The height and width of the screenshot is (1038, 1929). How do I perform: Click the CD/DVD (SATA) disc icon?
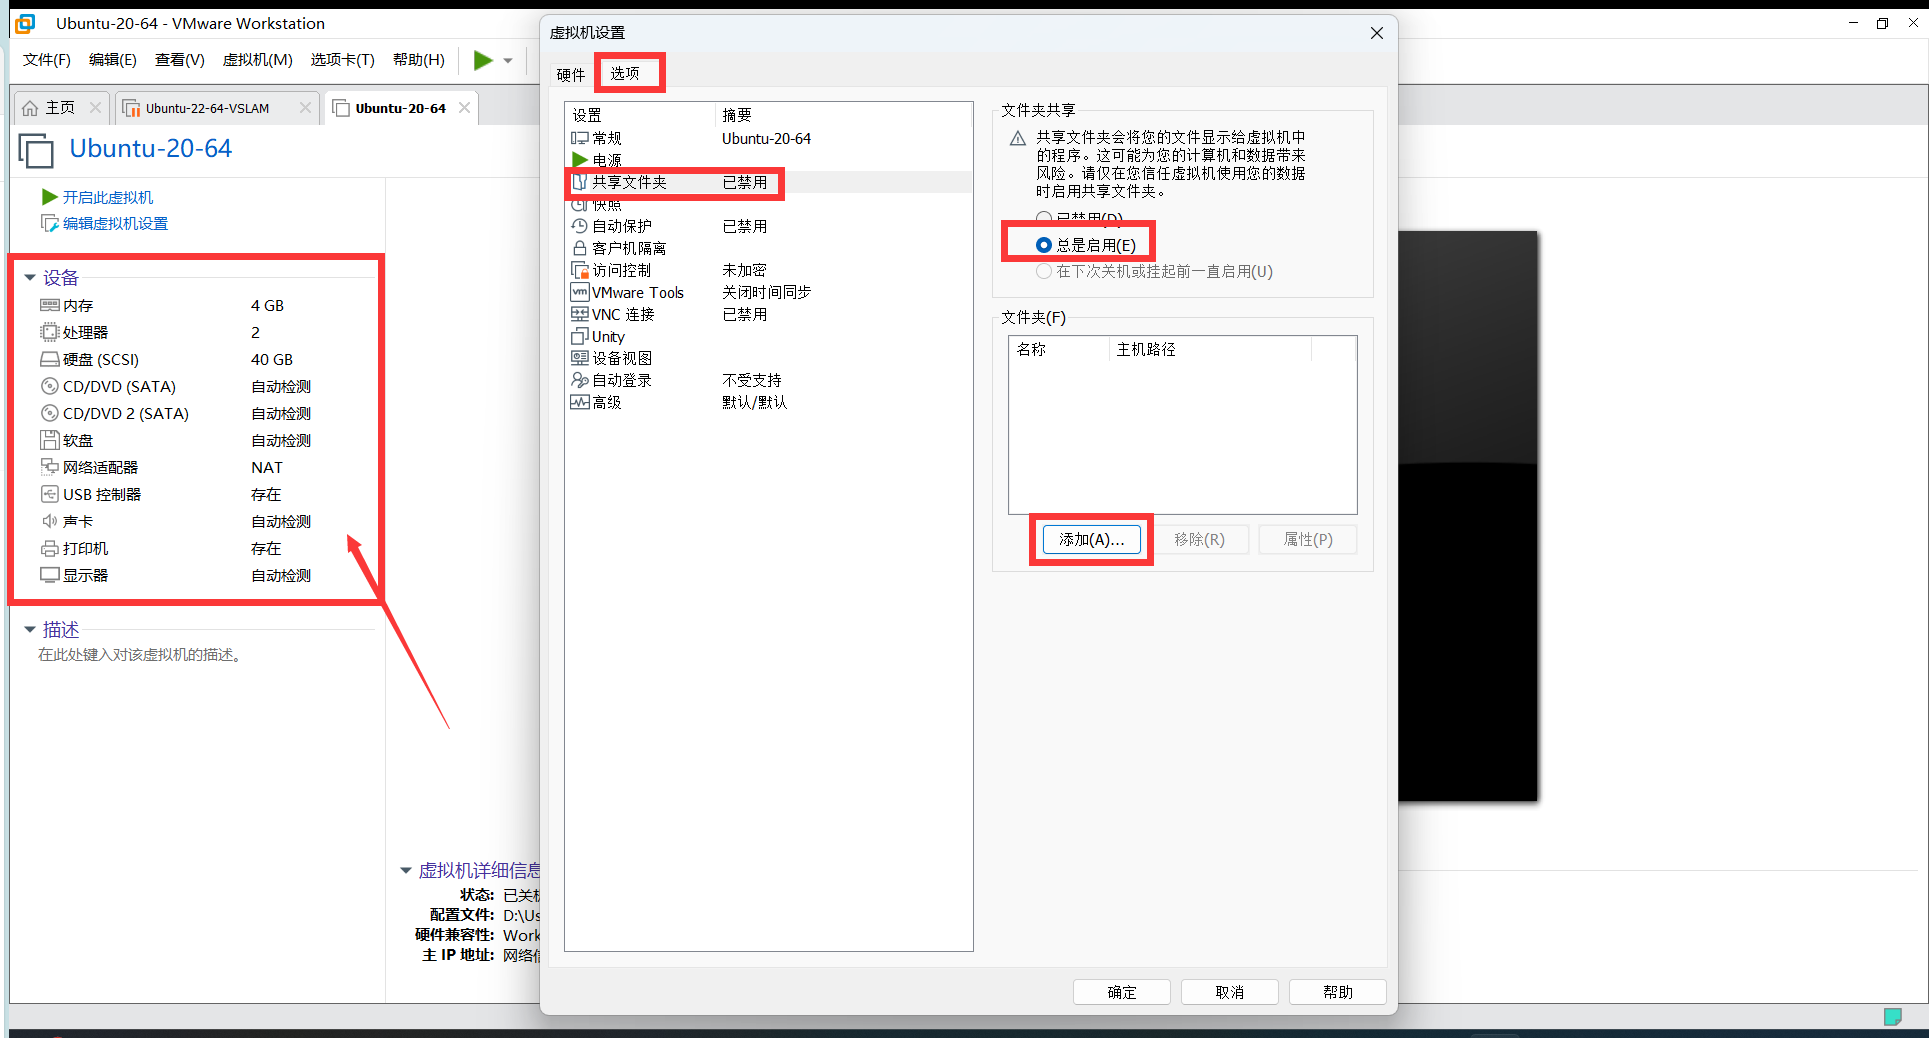click(50, 386)
